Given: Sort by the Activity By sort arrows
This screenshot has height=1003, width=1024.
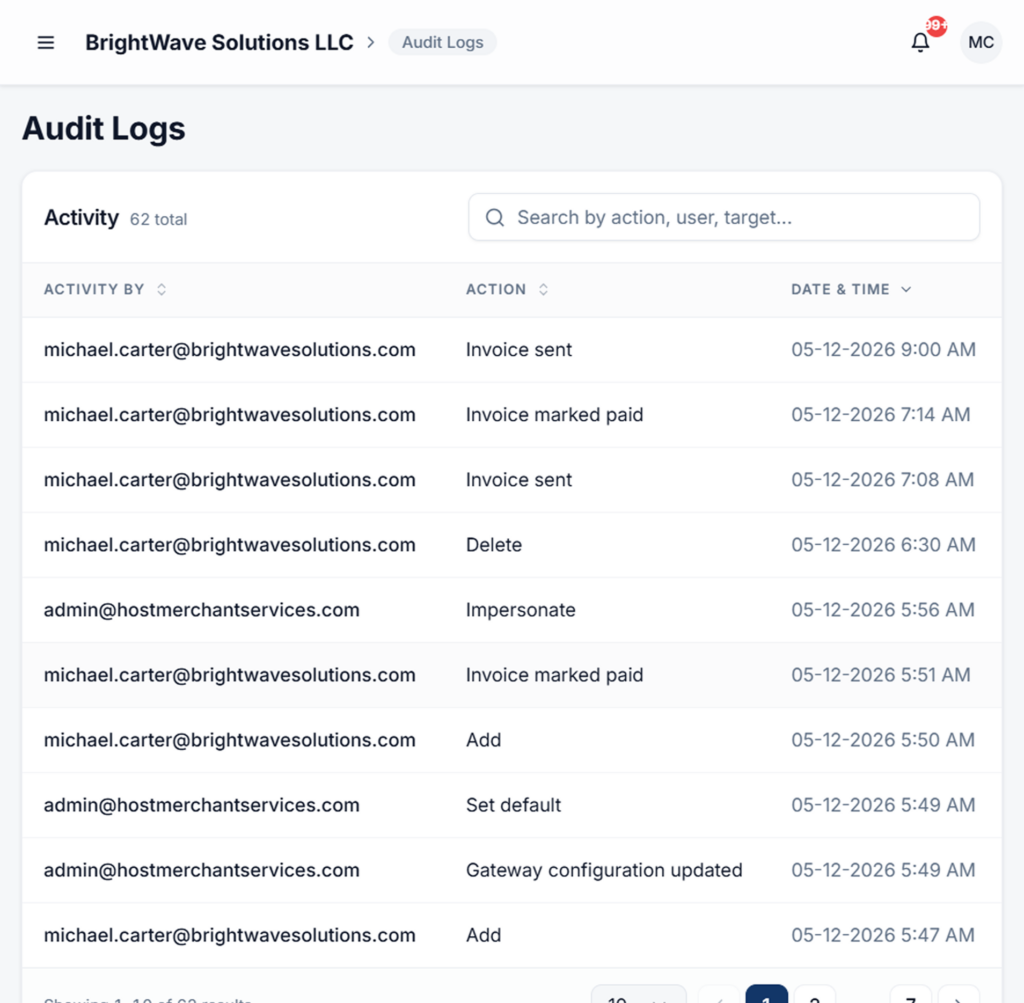Looking at the screenshot, I should (161, 289).
